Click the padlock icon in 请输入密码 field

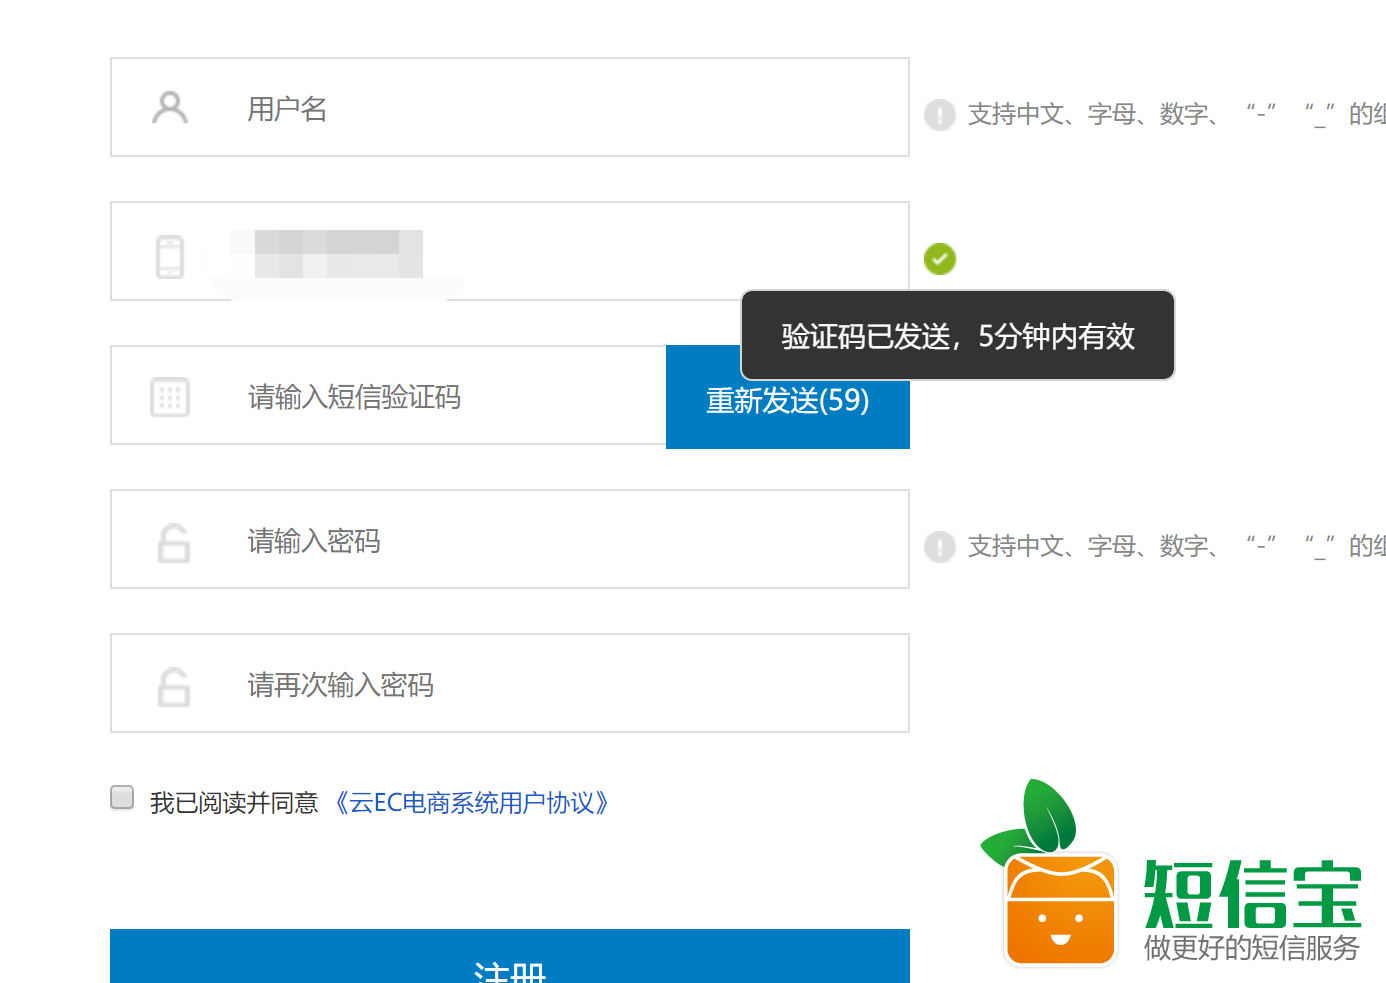pyautogui.click(x=173, y=543)
